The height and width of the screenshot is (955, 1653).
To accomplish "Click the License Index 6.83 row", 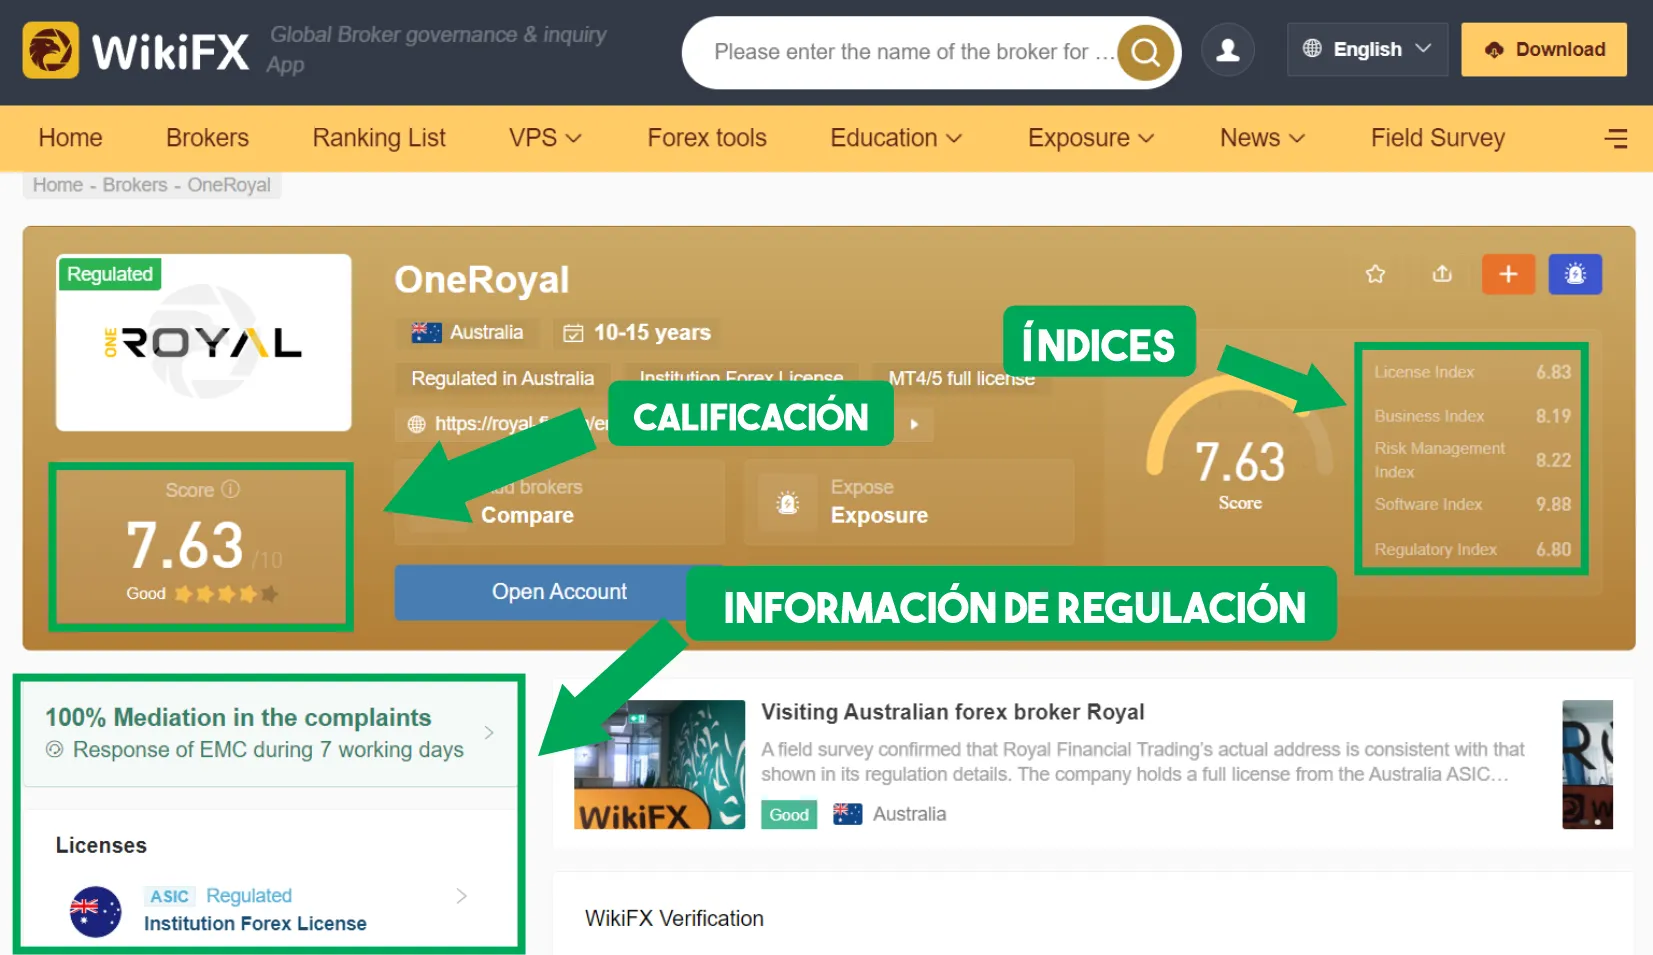I will point(1472,372).
